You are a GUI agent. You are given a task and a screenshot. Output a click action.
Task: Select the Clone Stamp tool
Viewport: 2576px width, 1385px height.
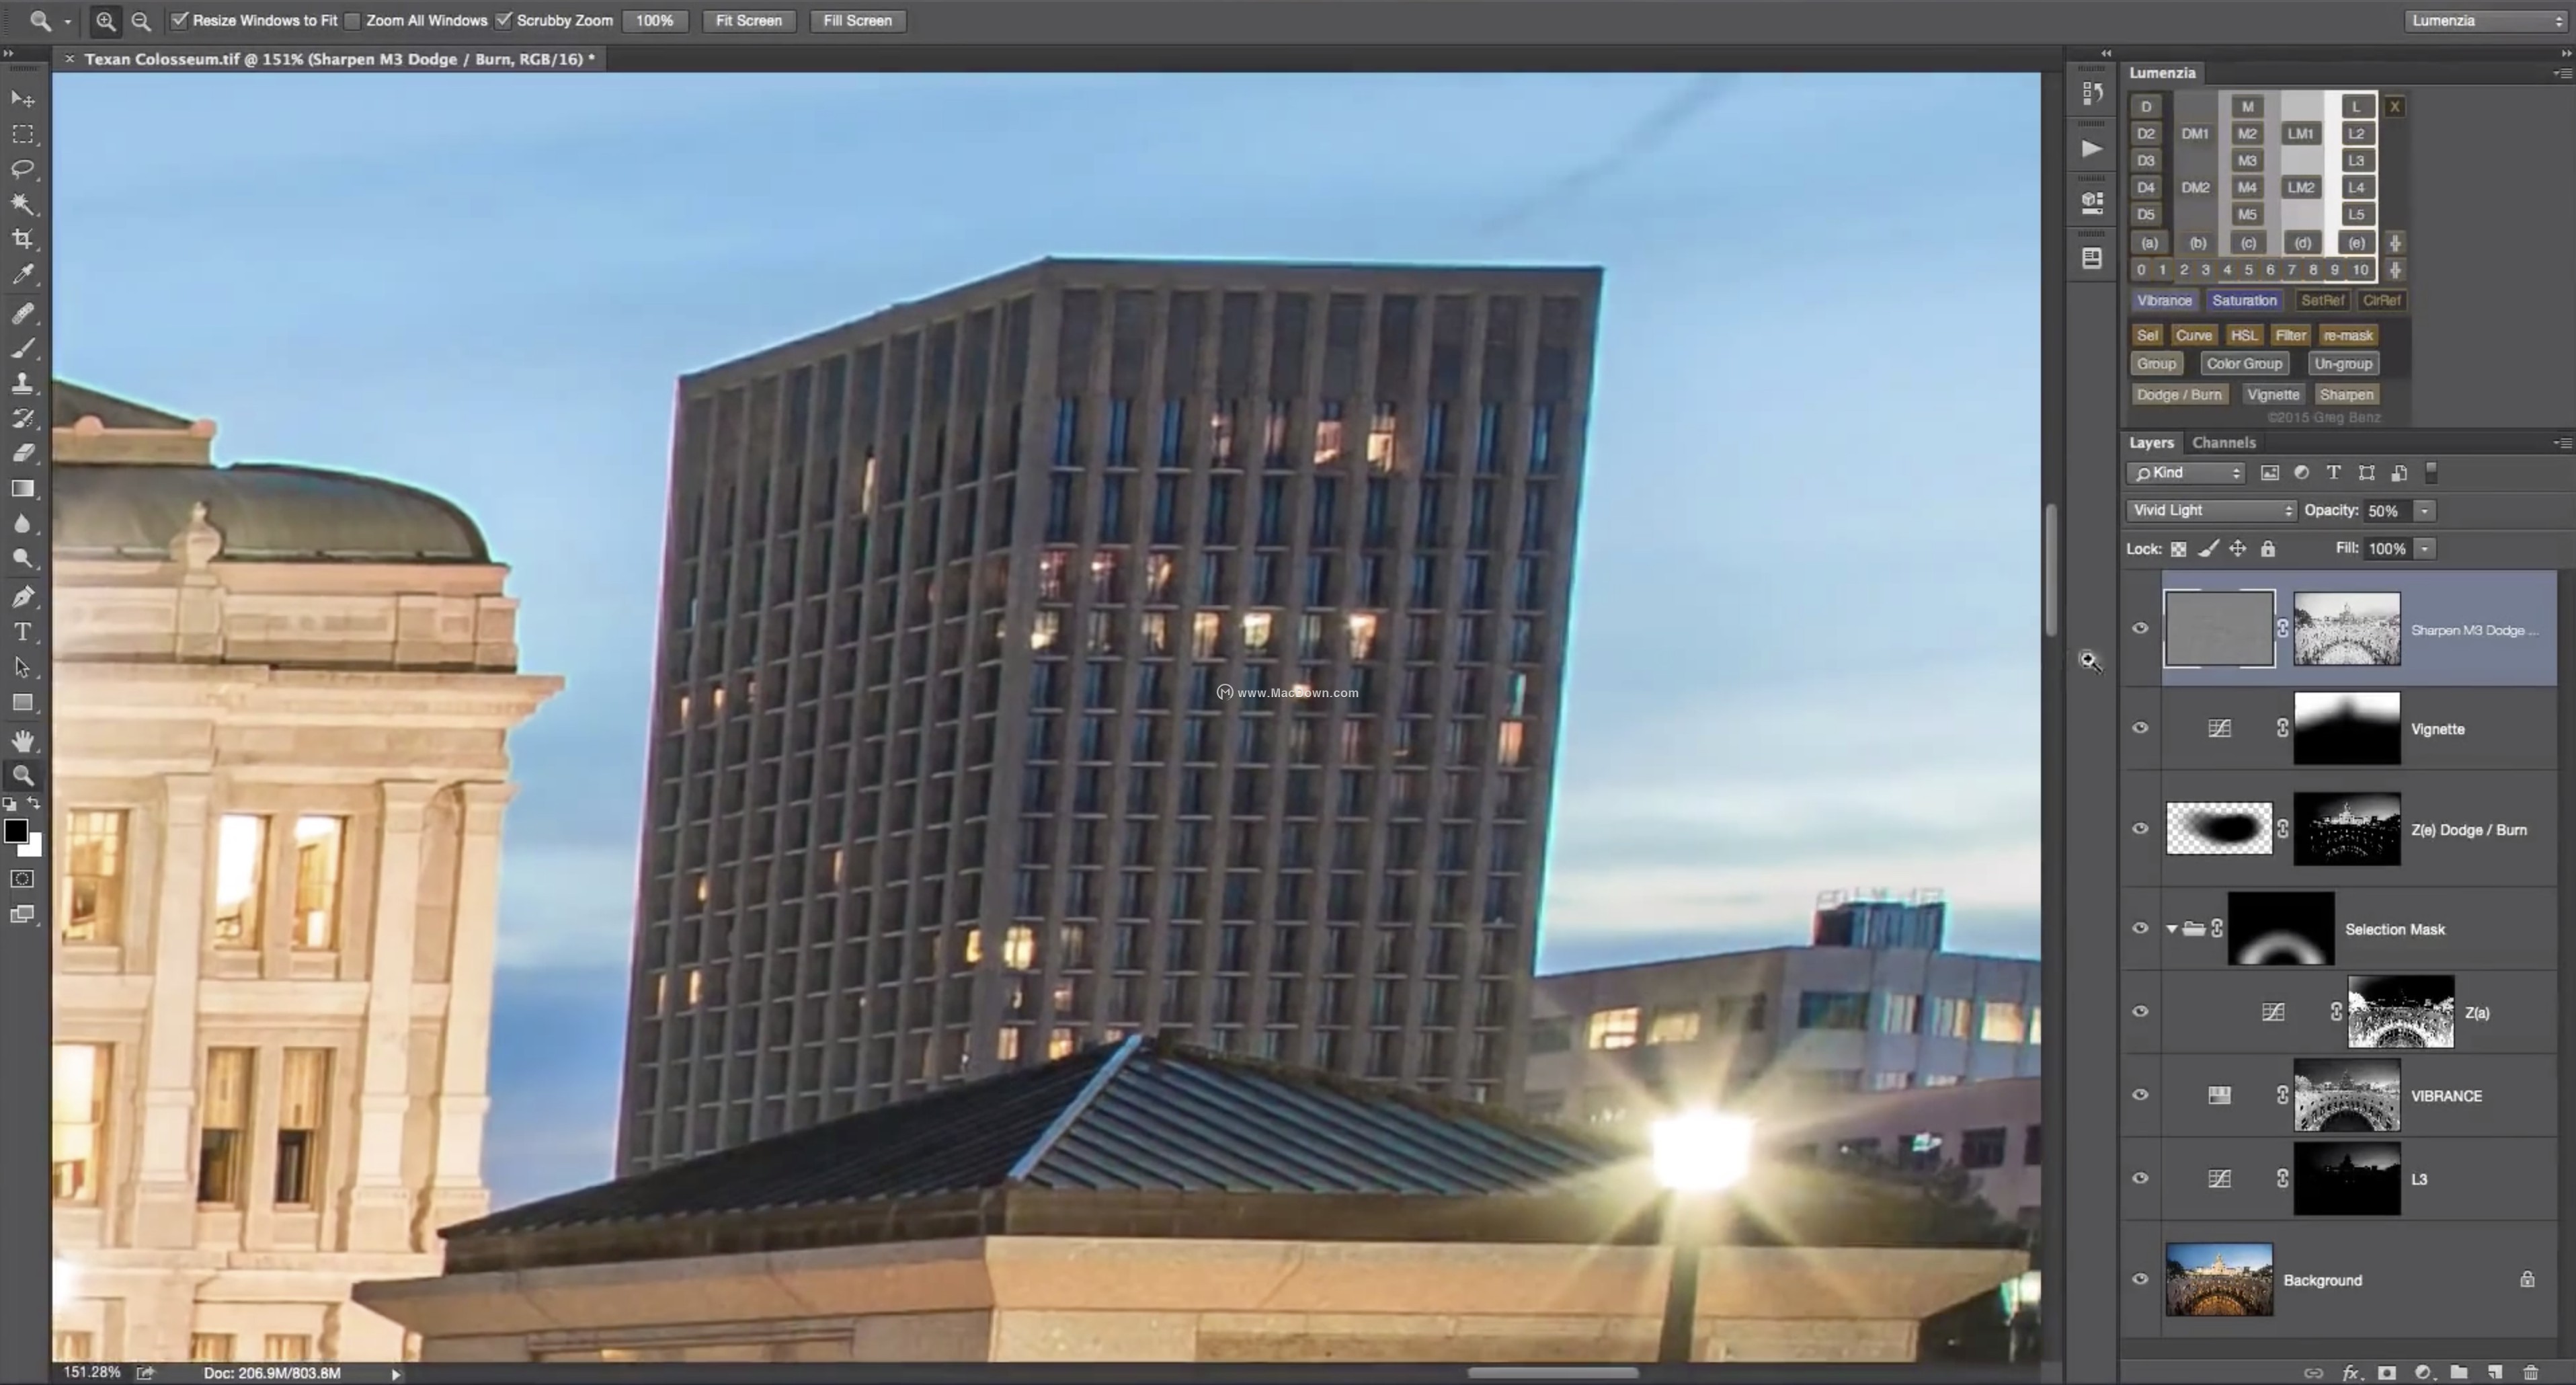[22, 383]
